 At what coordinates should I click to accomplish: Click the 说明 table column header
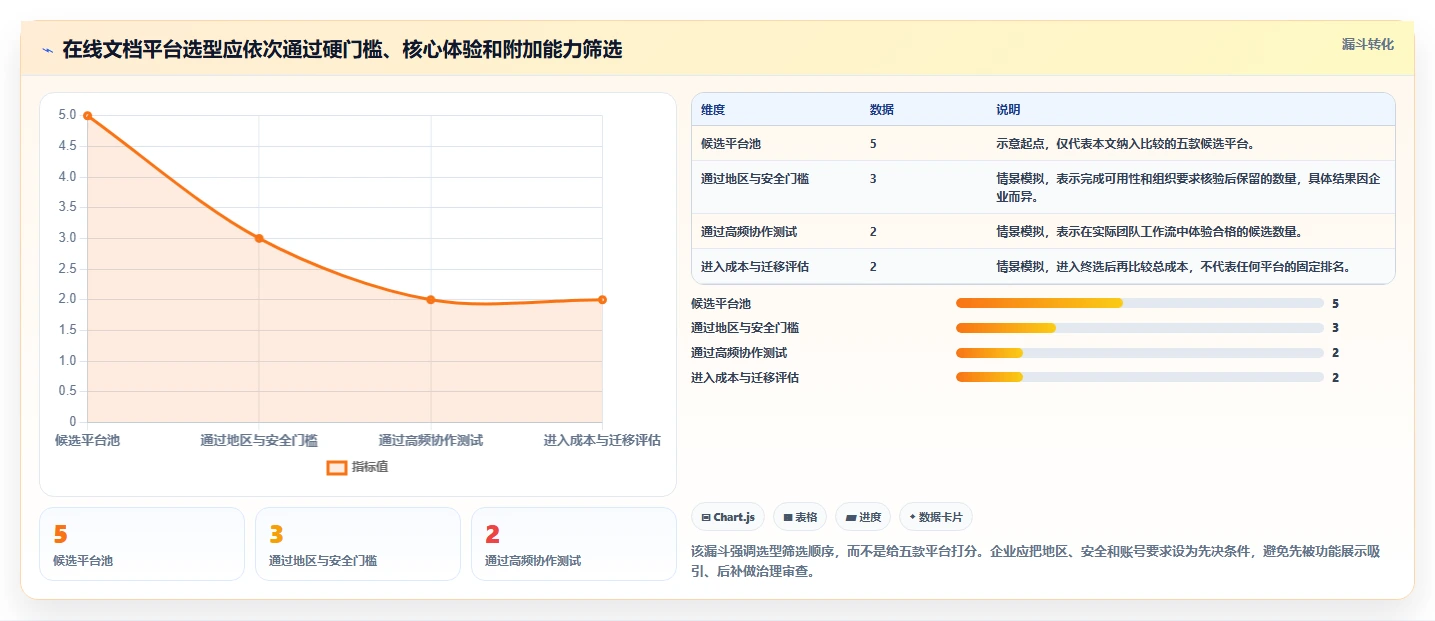[x=1008, y=109]
